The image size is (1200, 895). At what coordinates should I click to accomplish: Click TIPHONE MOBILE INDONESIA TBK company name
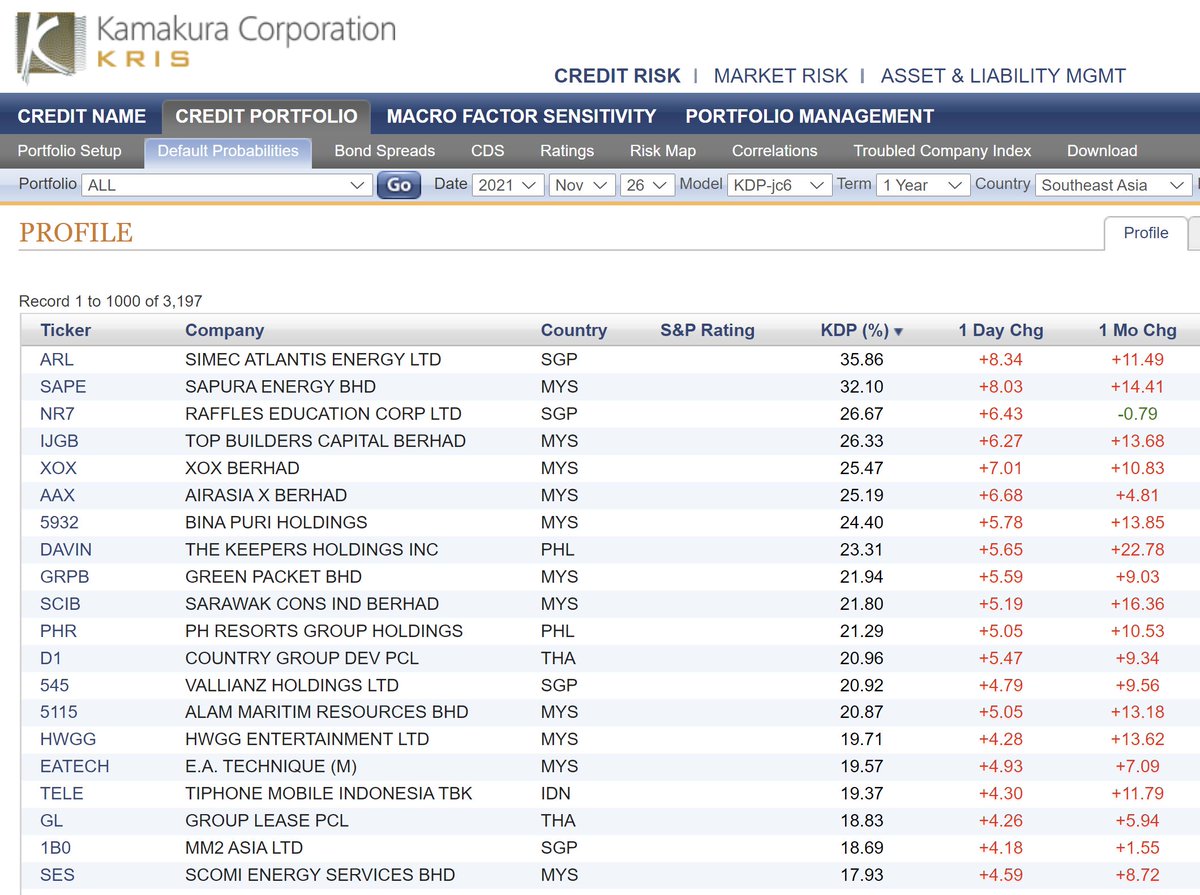click(x=329, y=793)
